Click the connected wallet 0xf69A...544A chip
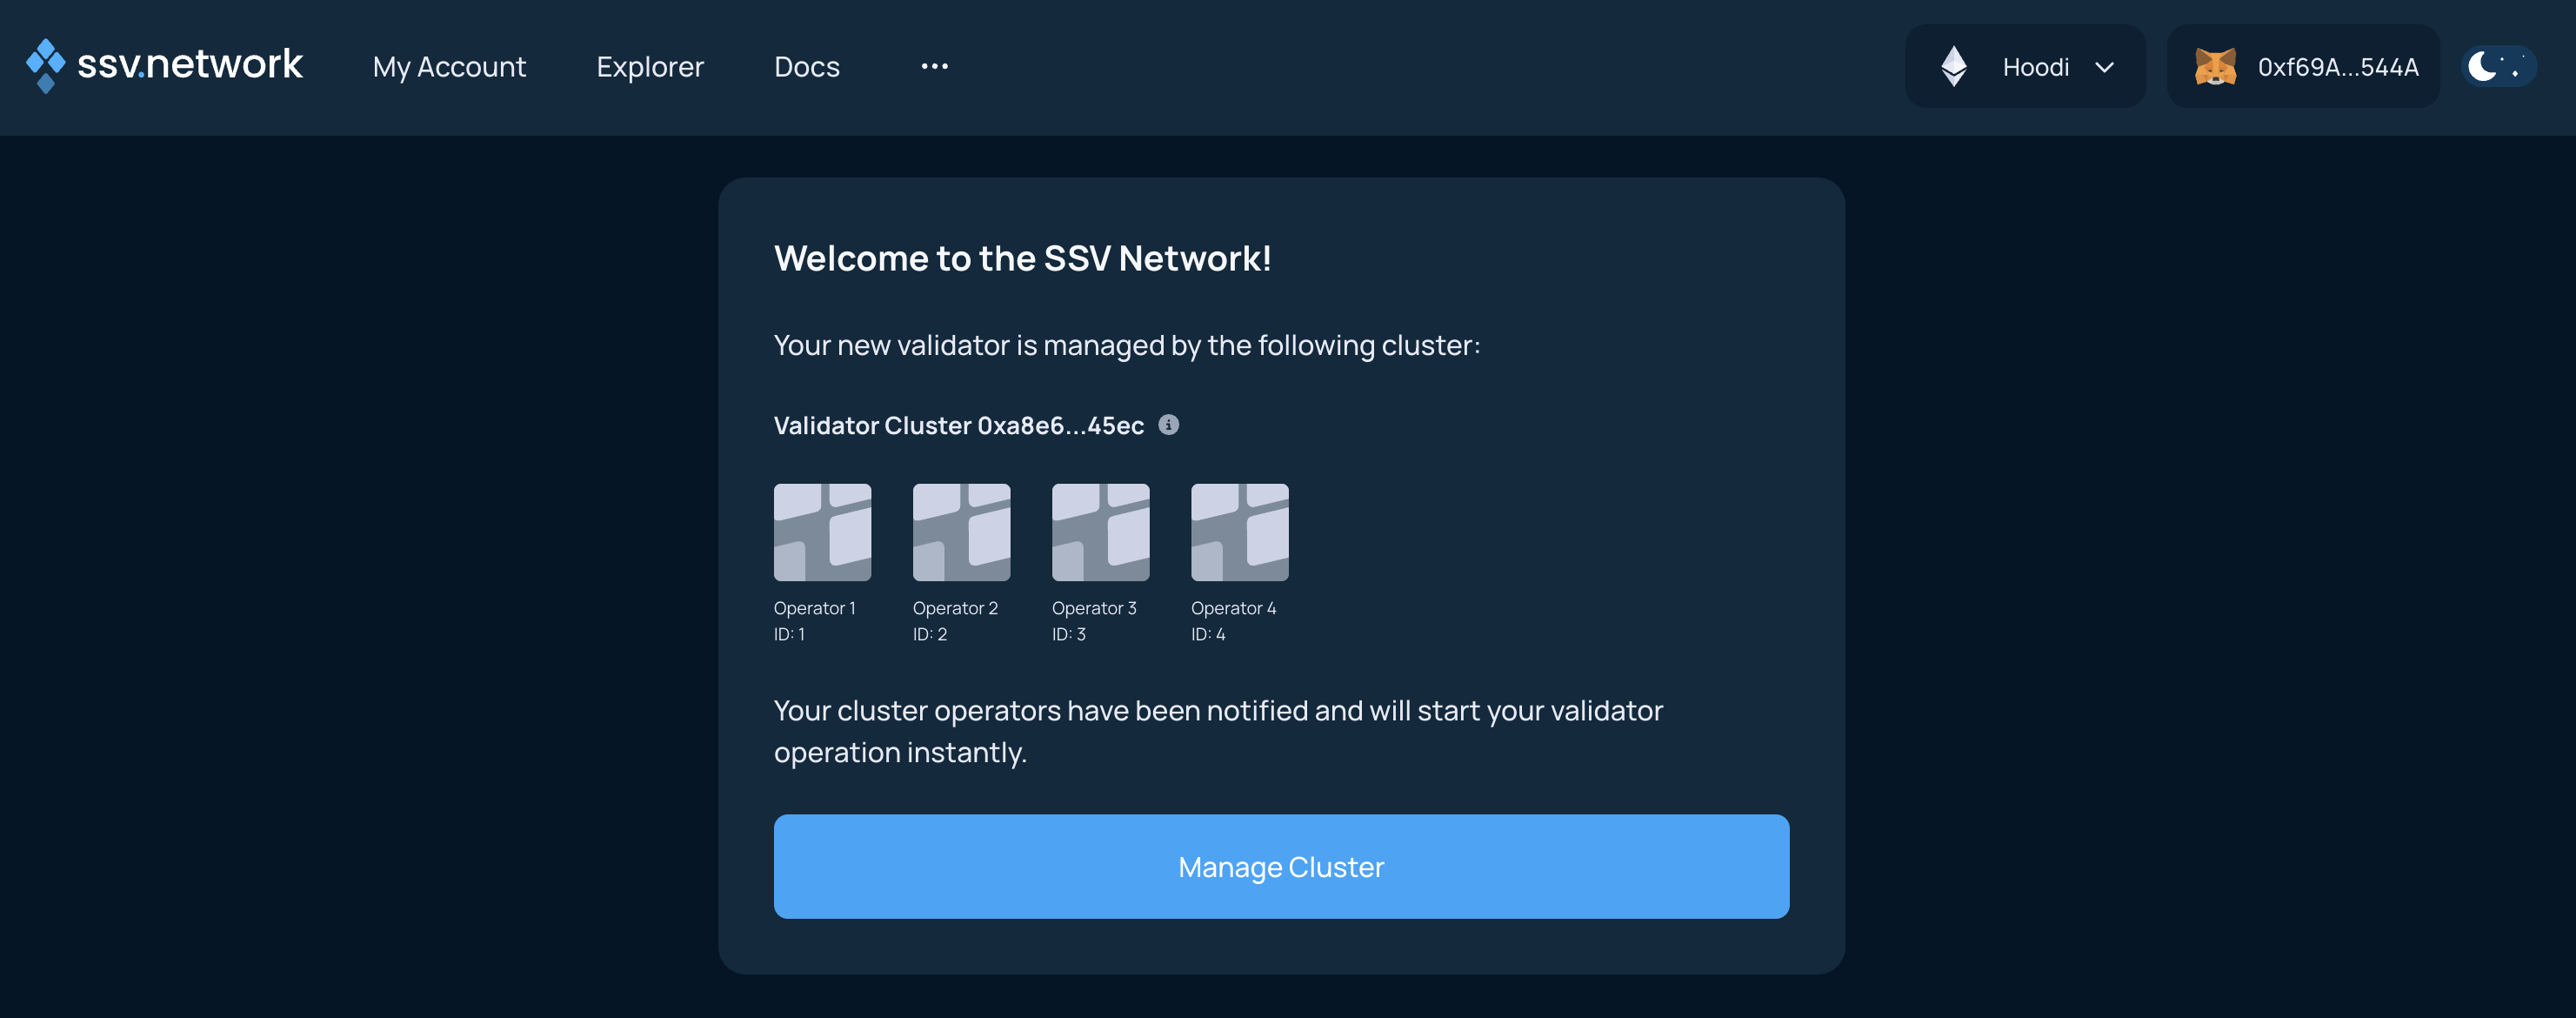2576x1018 pixels. (x=2303, y=66)
